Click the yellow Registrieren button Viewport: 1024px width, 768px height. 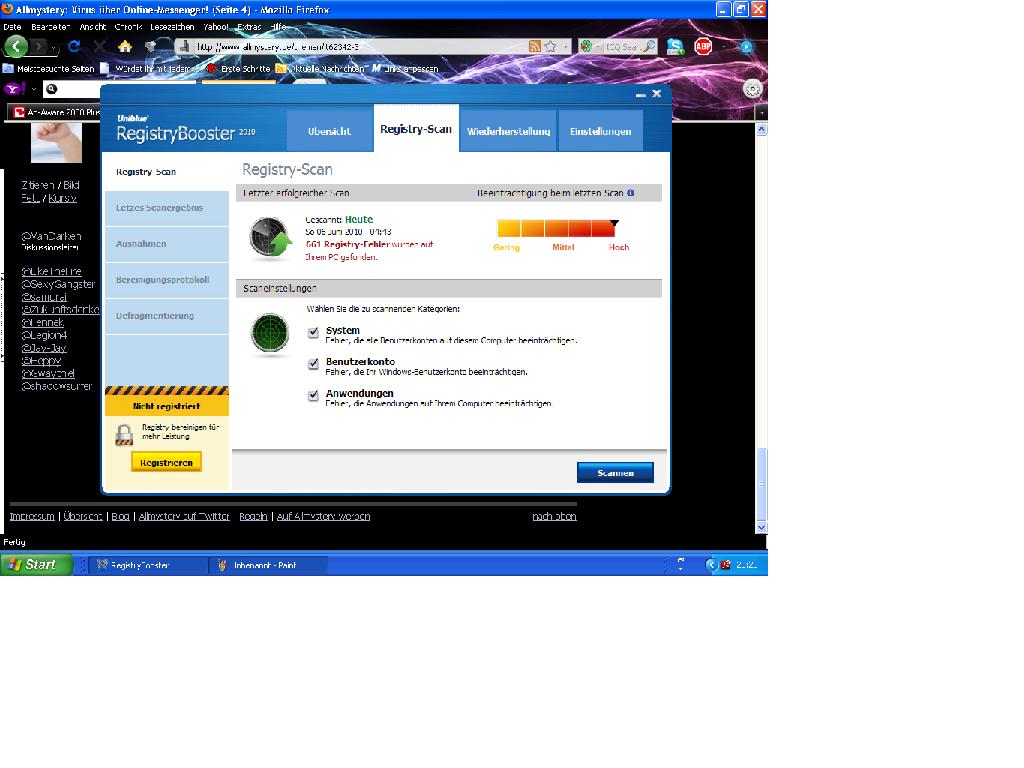[167, 462]
